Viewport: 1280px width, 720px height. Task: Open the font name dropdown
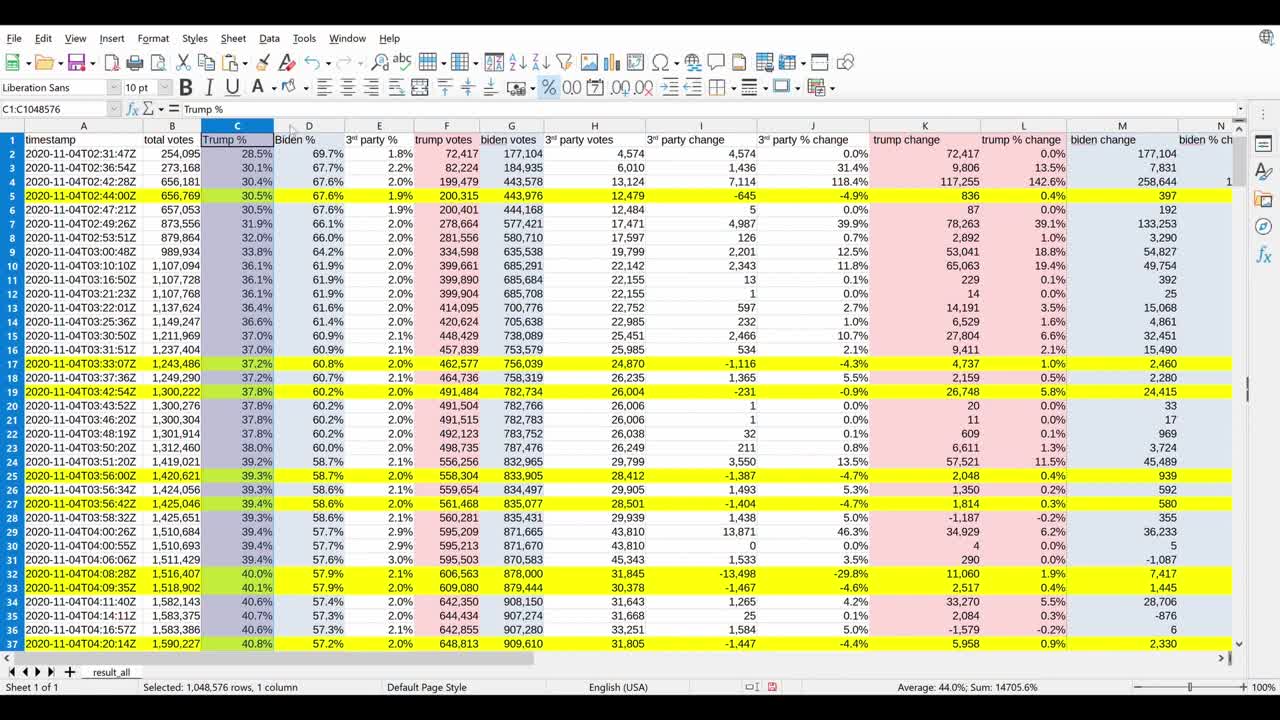[x=114, y=88]
